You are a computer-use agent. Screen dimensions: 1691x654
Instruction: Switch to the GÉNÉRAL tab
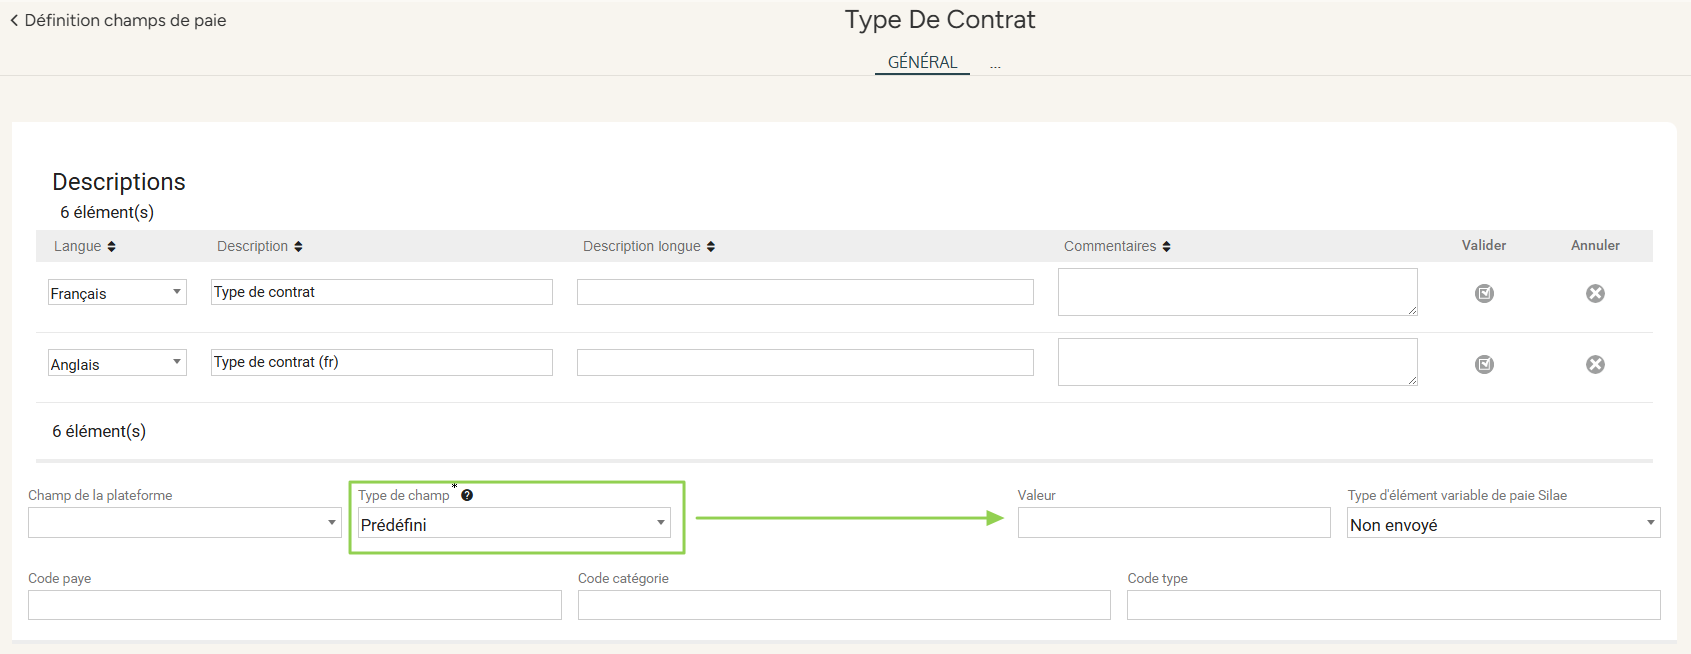pyautogui.click(x=922, y=62)
